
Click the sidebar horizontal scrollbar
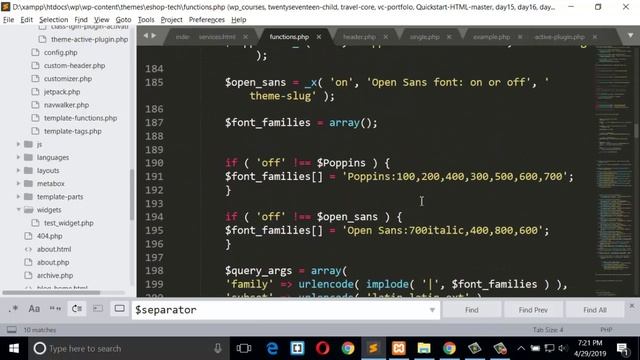point(51,292)
